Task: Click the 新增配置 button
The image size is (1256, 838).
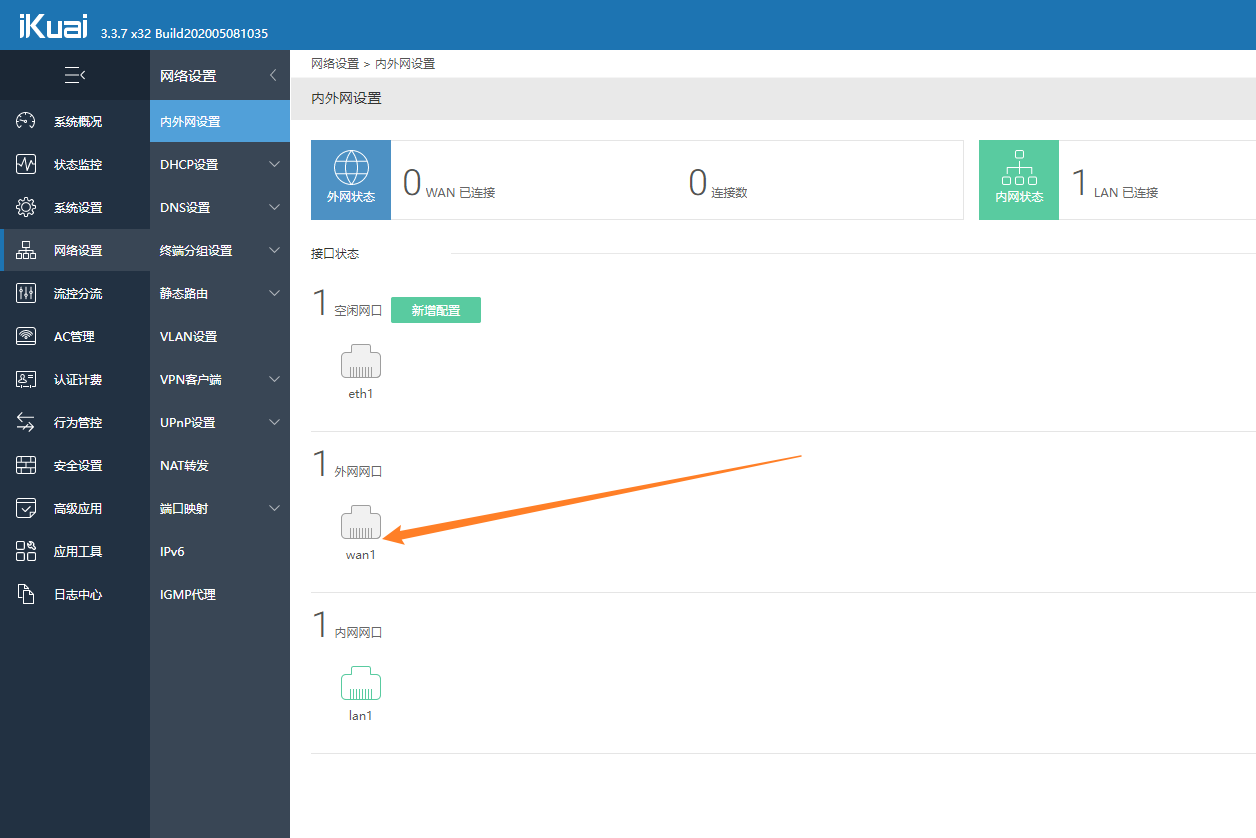Action: click(x=435, y=311)
